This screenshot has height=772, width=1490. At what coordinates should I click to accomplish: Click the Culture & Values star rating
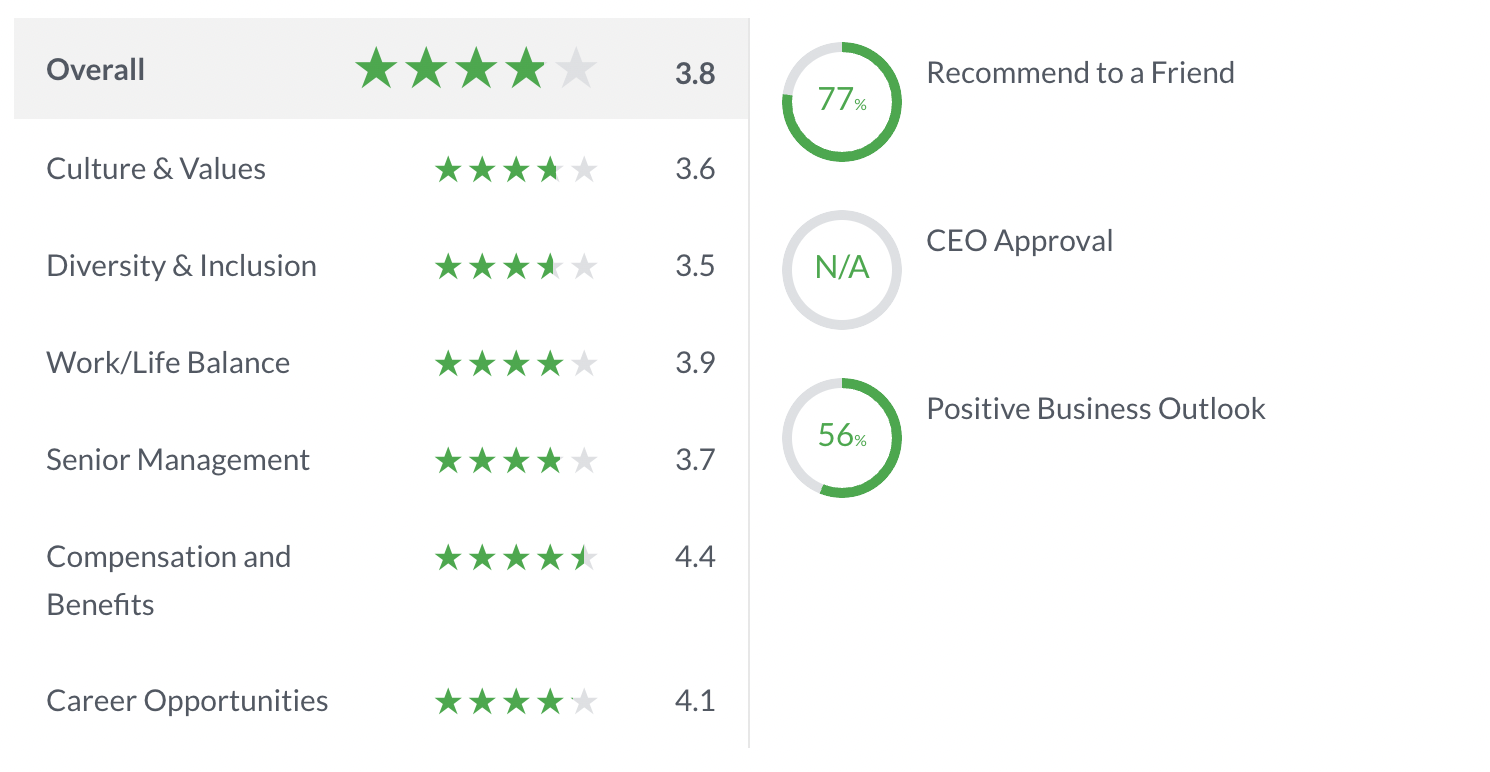[516, 170]
